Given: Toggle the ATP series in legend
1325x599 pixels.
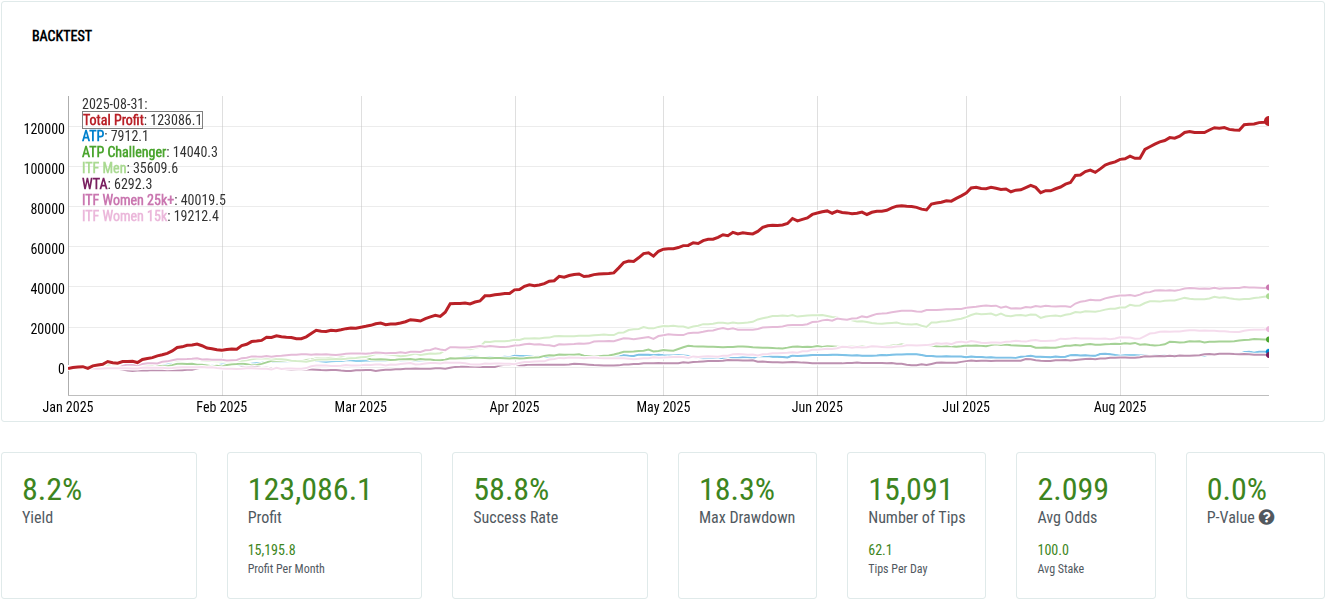Looking at the screenshot, I should 93,136.
